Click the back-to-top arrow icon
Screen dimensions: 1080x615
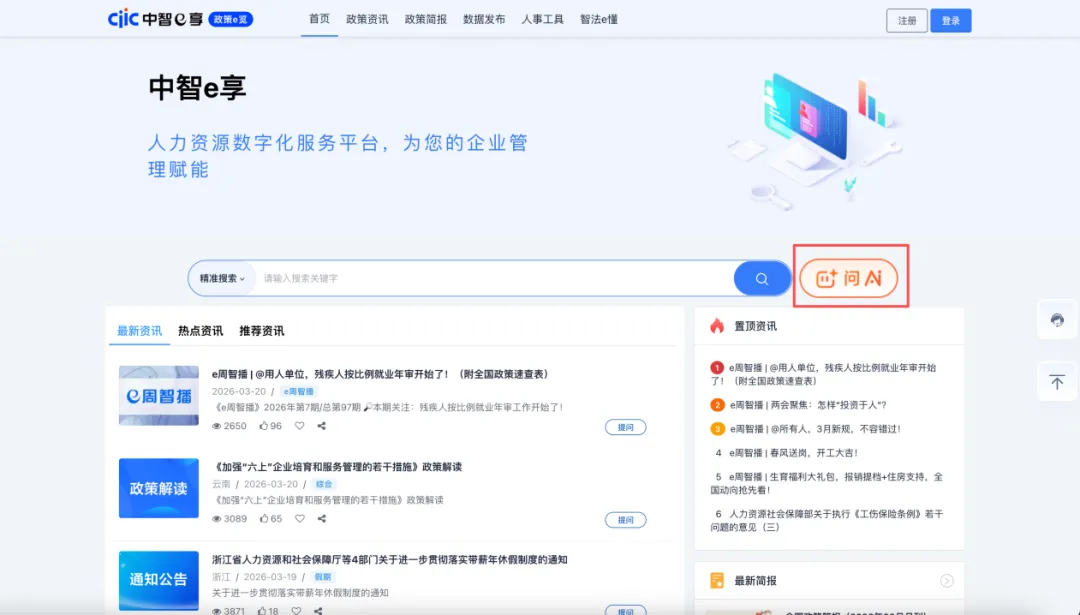(1057, 382)
